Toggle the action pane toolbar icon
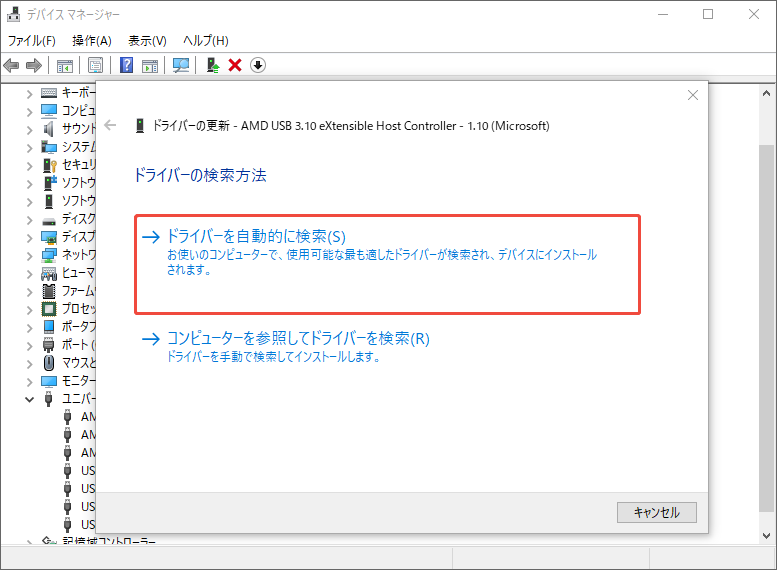The image size is (777, 570). click(x=150, y=65)
